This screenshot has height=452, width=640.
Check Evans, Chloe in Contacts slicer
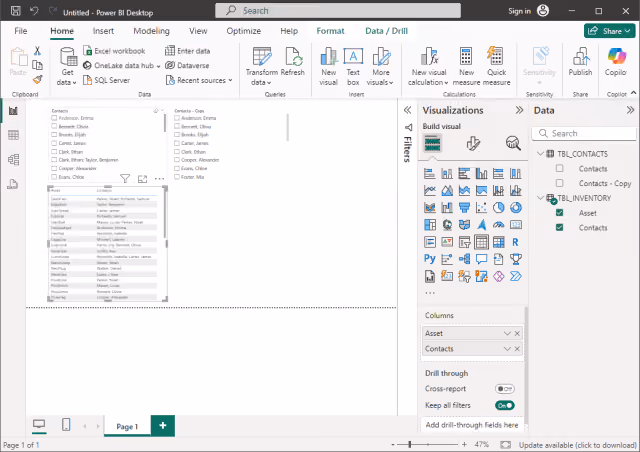[54, 177]
